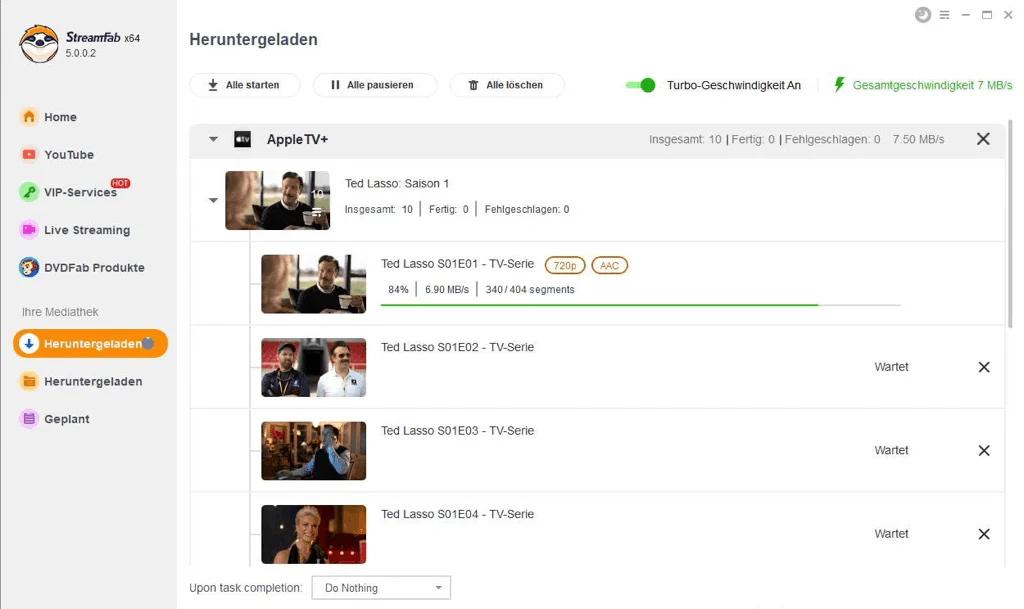Click the Geplant calendar icon

click(x=29, y=419)
